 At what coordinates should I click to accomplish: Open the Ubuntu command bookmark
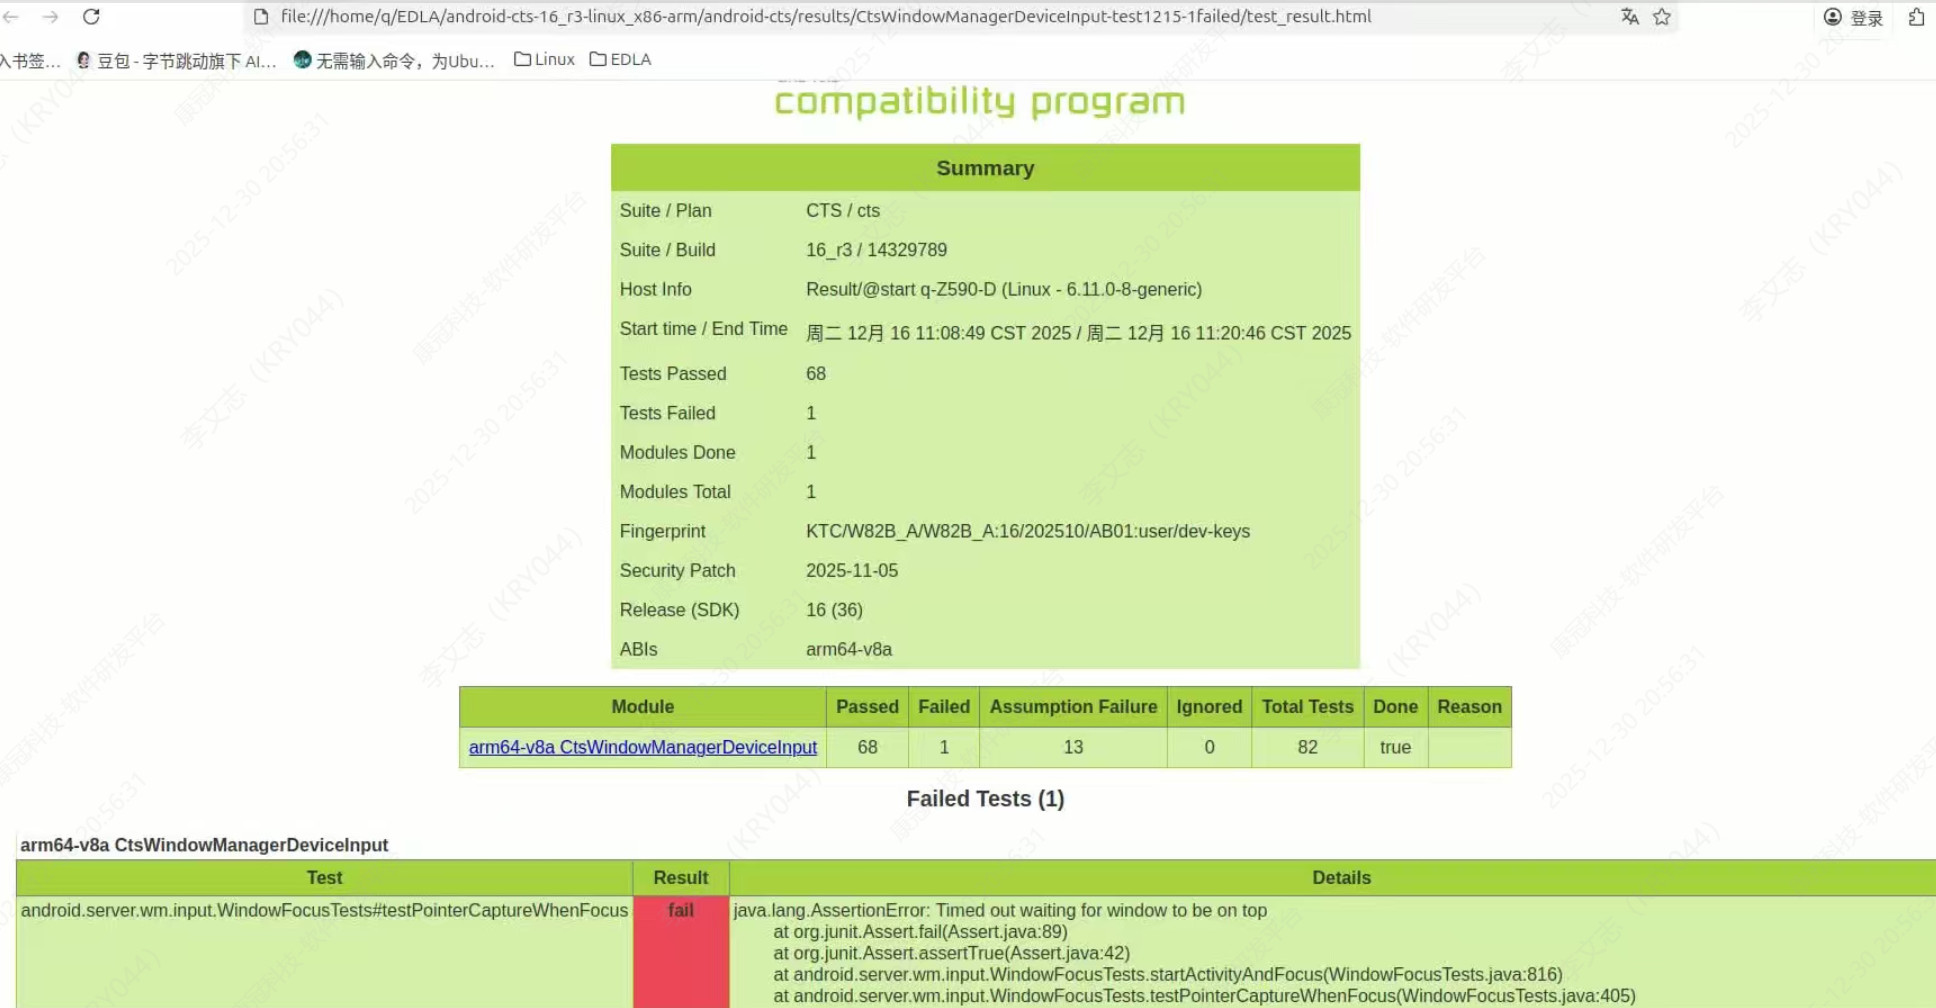point(395,60)
